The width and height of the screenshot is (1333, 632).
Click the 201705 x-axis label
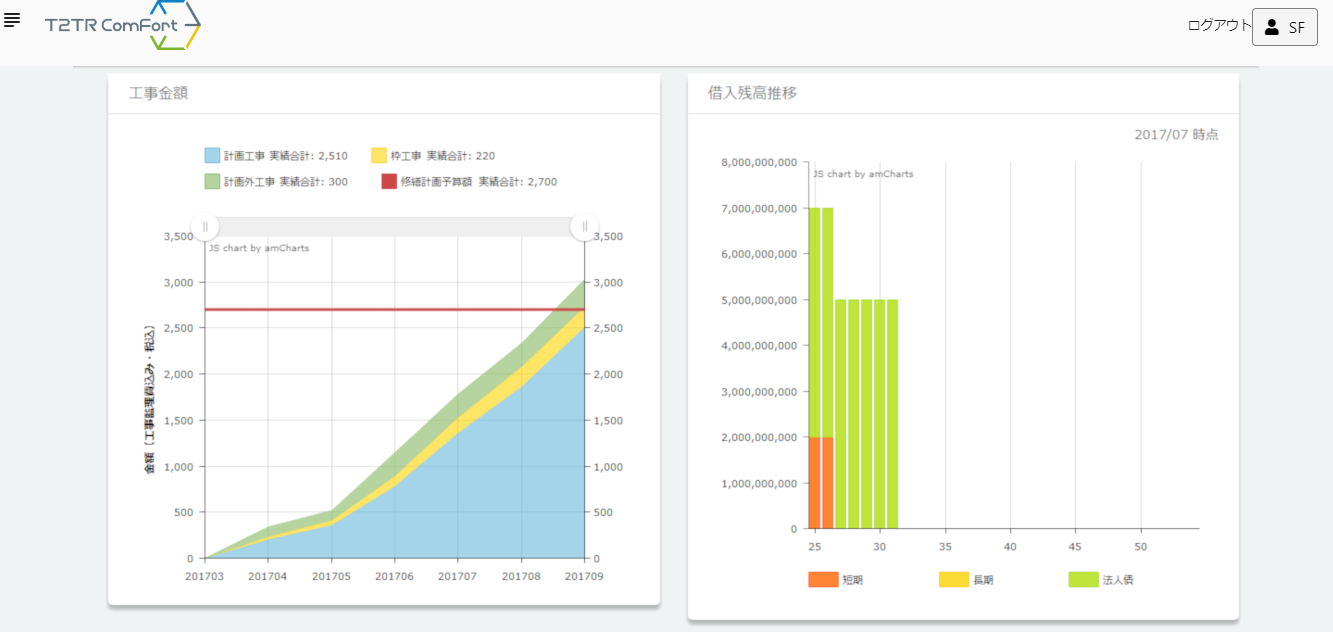pyautogui.click(x=331, y=576)
